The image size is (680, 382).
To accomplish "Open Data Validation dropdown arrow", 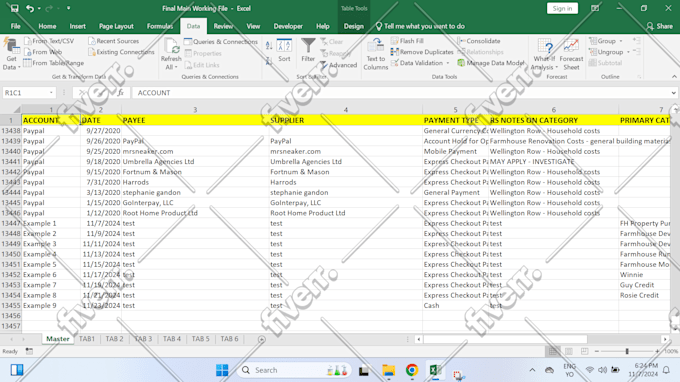I will point(448,63).
